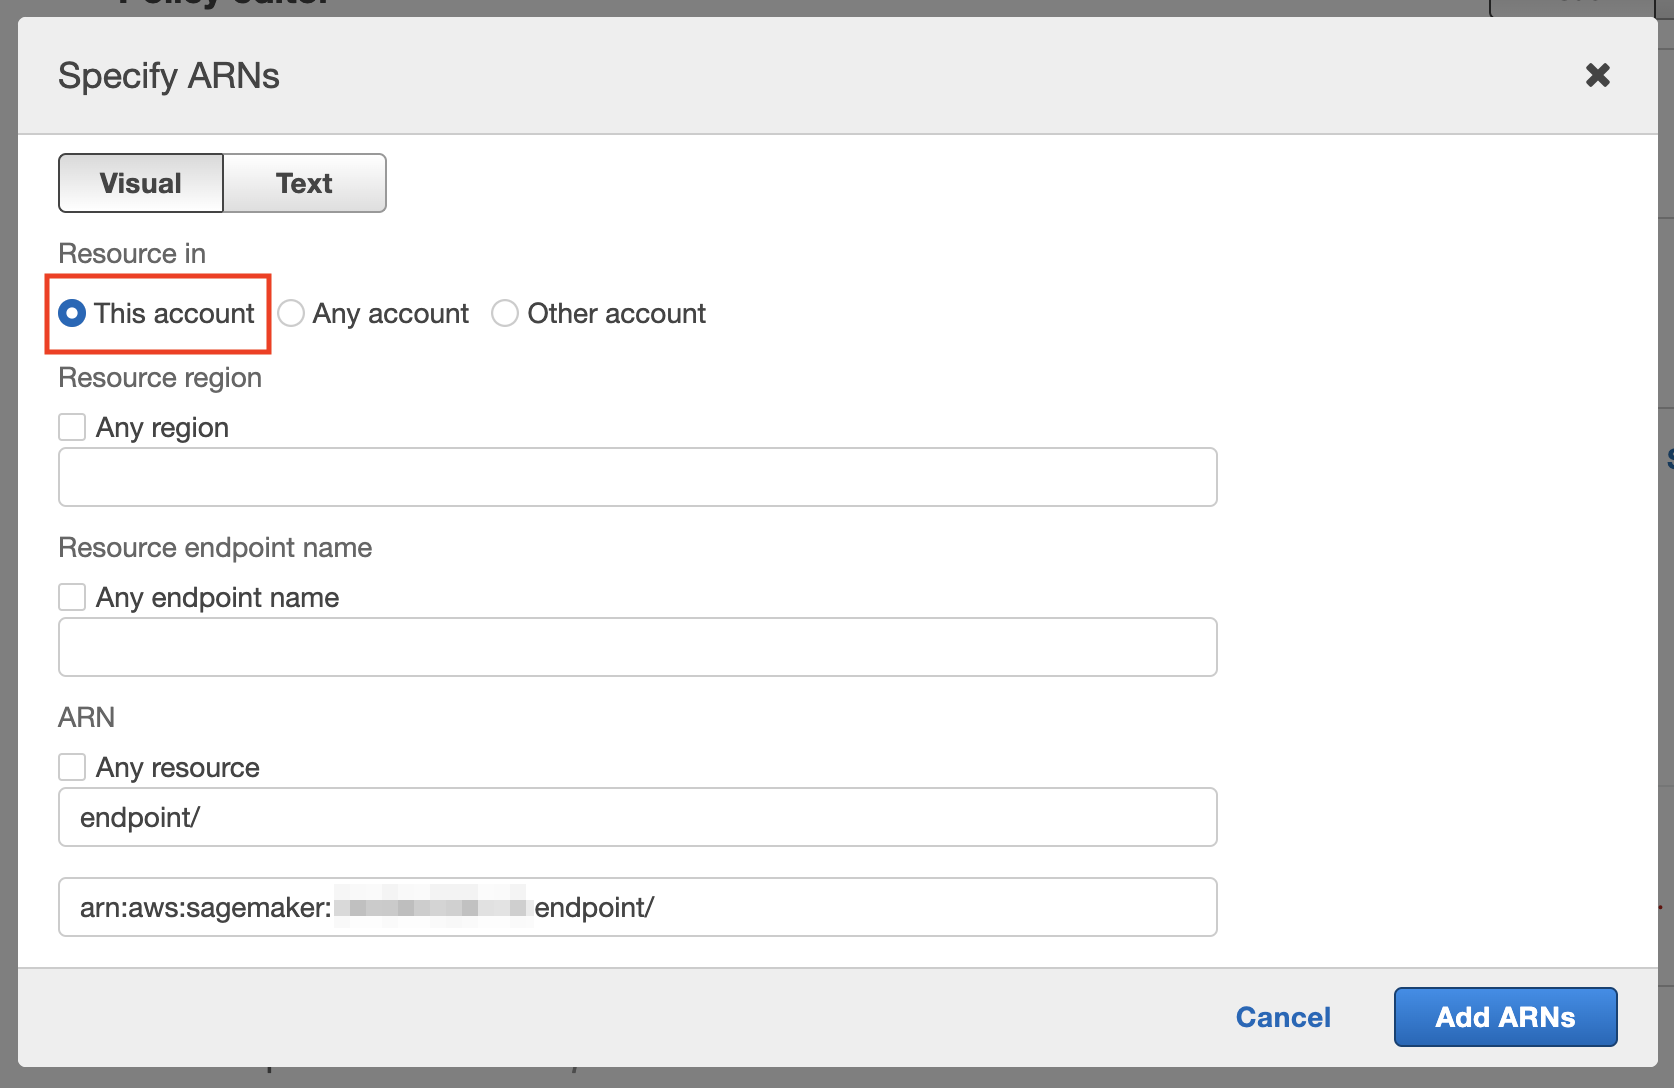The height and width of the screenshot is (1088, 1674).
Task: Enable the "Any resource" checkbox
Action: tap(71, 766)
